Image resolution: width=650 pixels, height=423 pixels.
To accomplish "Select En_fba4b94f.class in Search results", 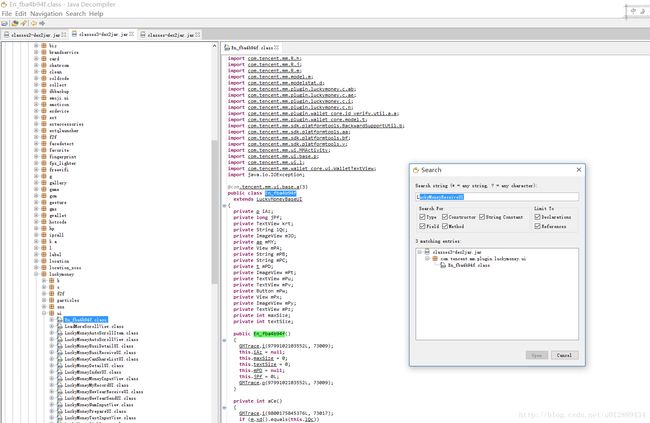I will [x=468, y=265].
